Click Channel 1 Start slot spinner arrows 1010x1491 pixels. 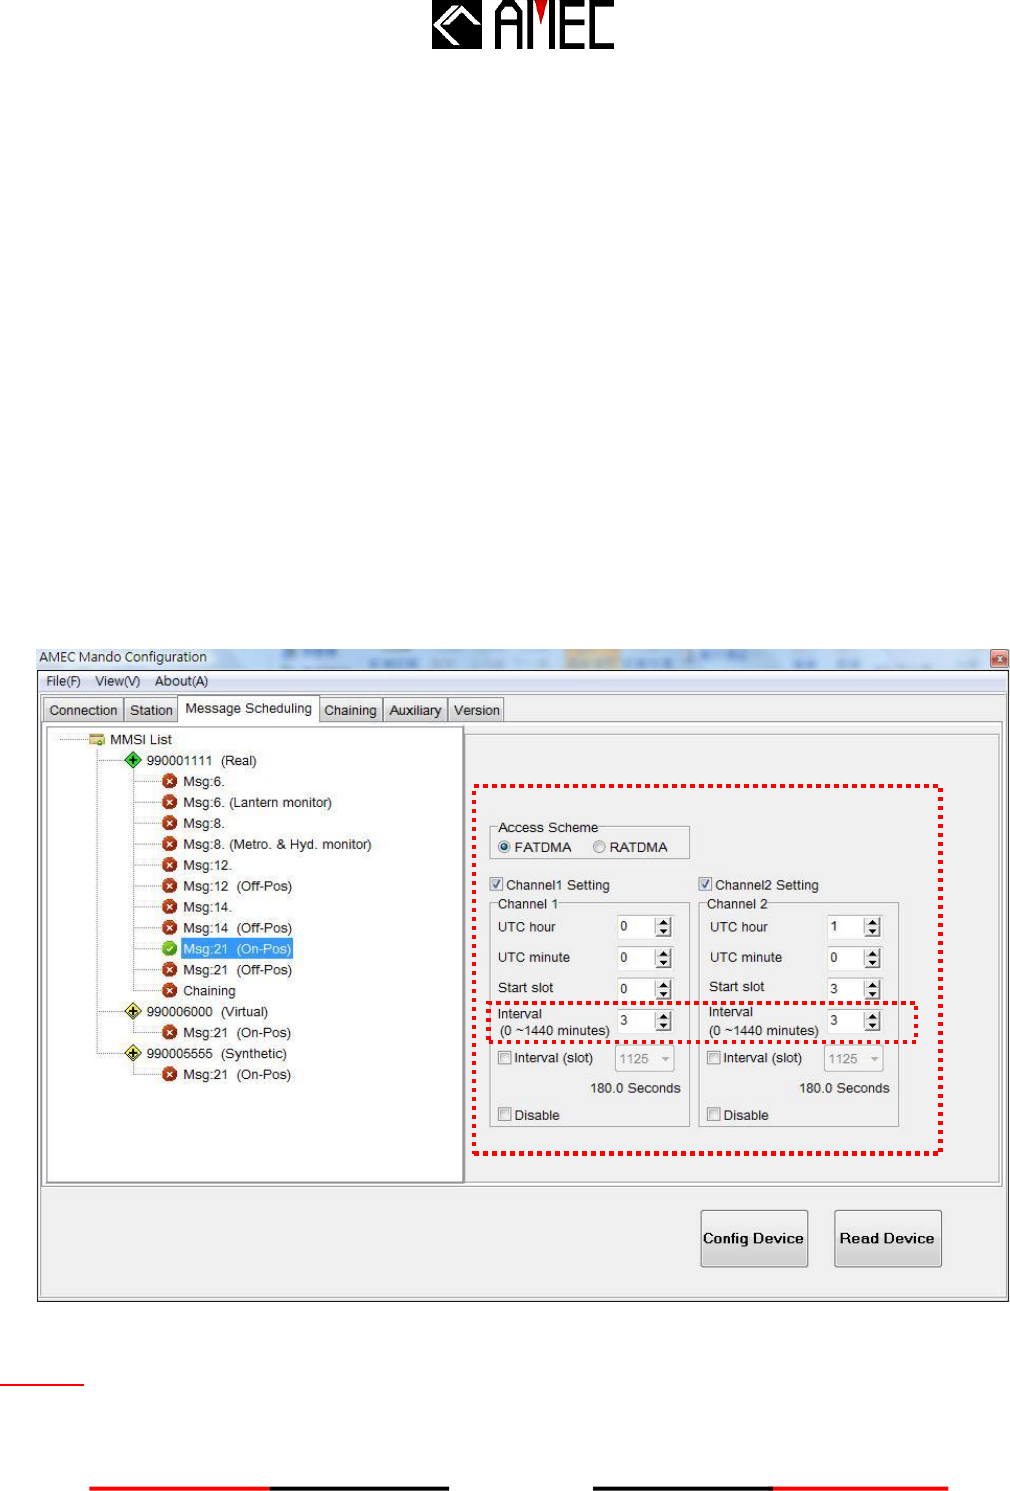coord(663,989)
